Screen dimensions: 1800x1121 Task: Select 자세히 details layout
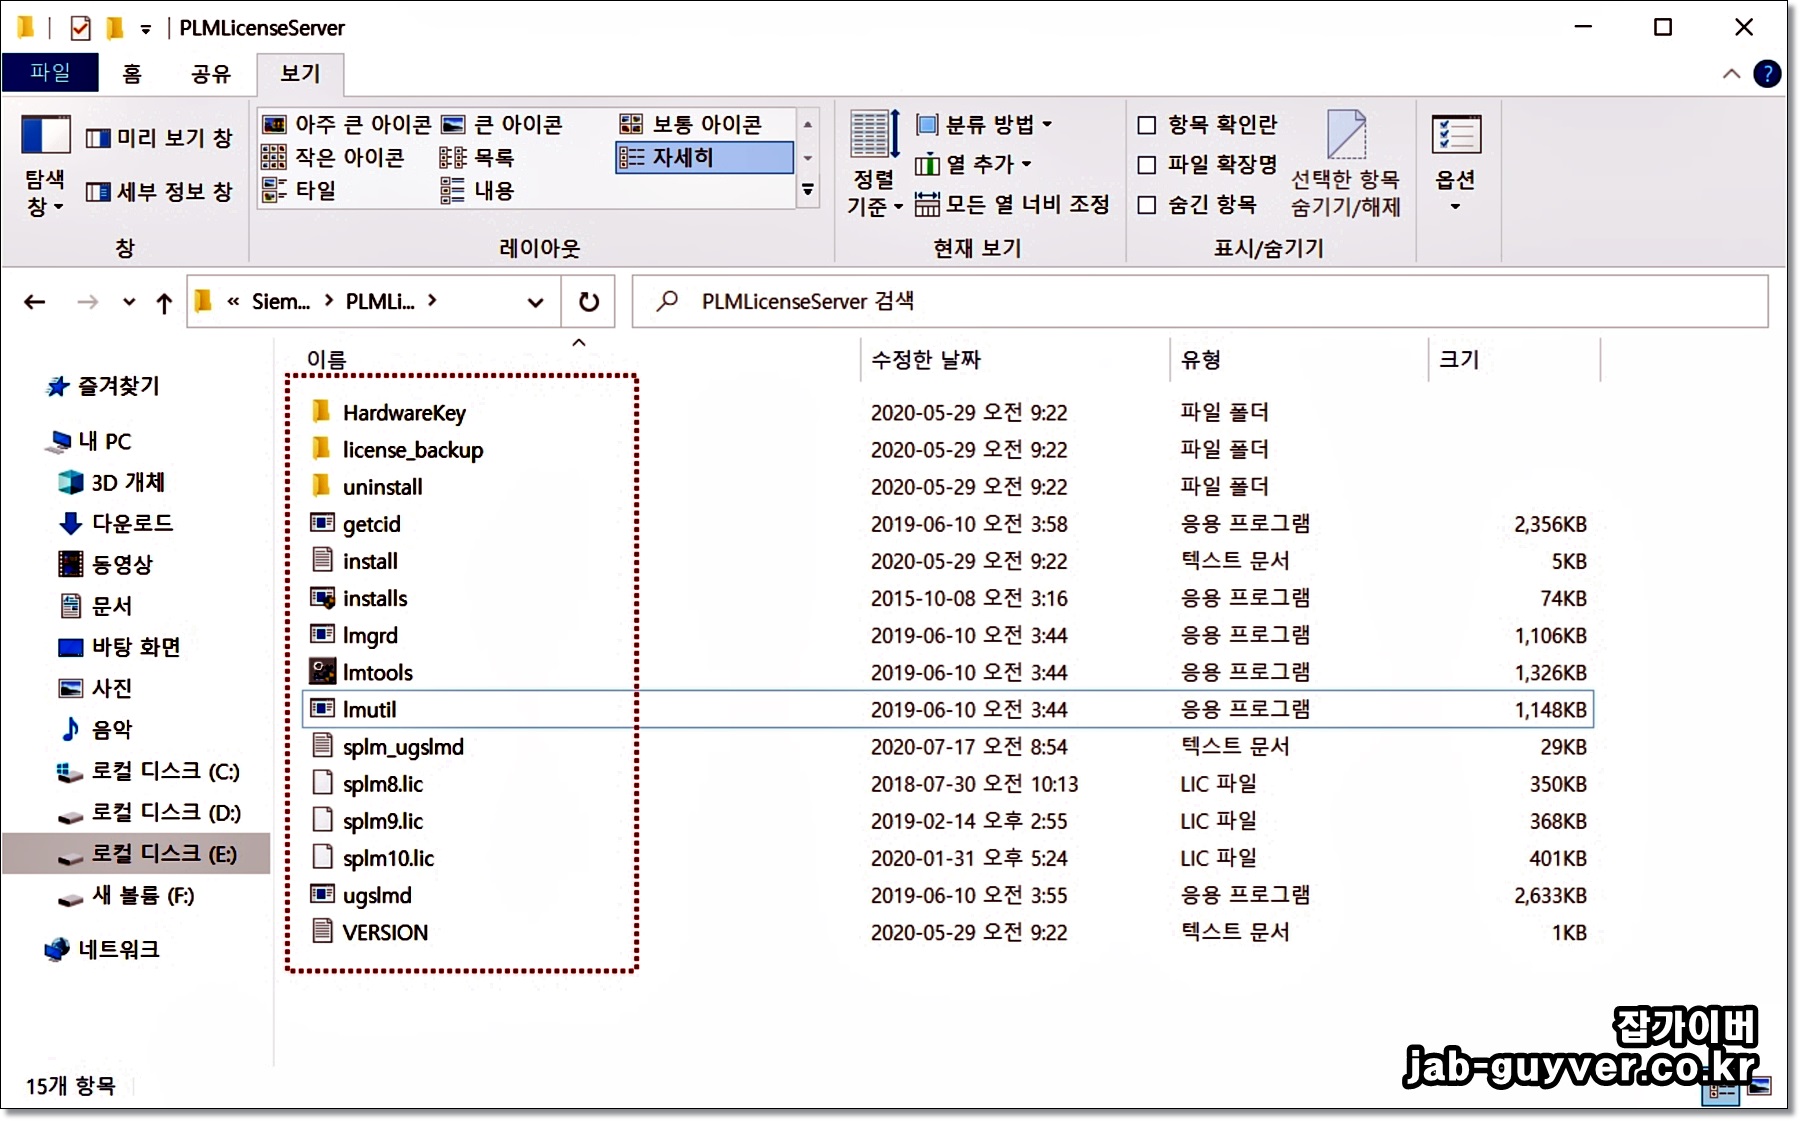coord(704,157)
